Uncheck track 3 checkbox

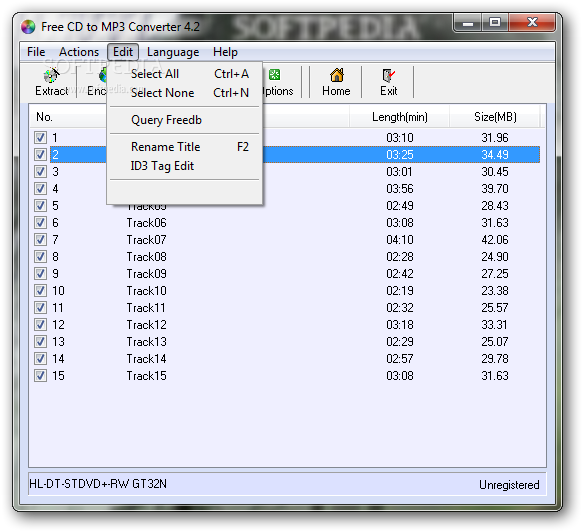click(40, 171)
